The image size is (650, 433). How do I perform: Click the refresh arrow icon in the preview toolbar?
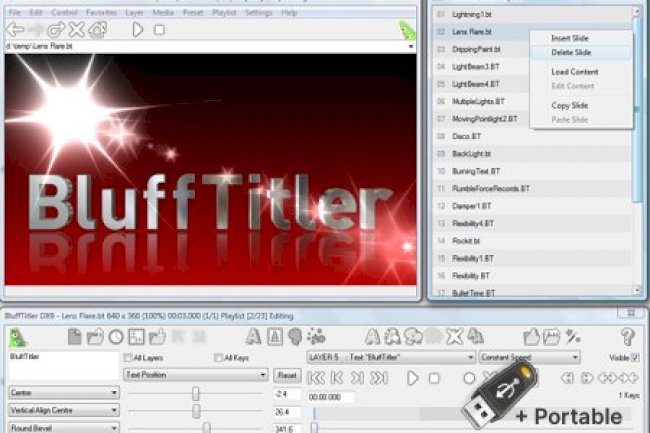[56, 30]
